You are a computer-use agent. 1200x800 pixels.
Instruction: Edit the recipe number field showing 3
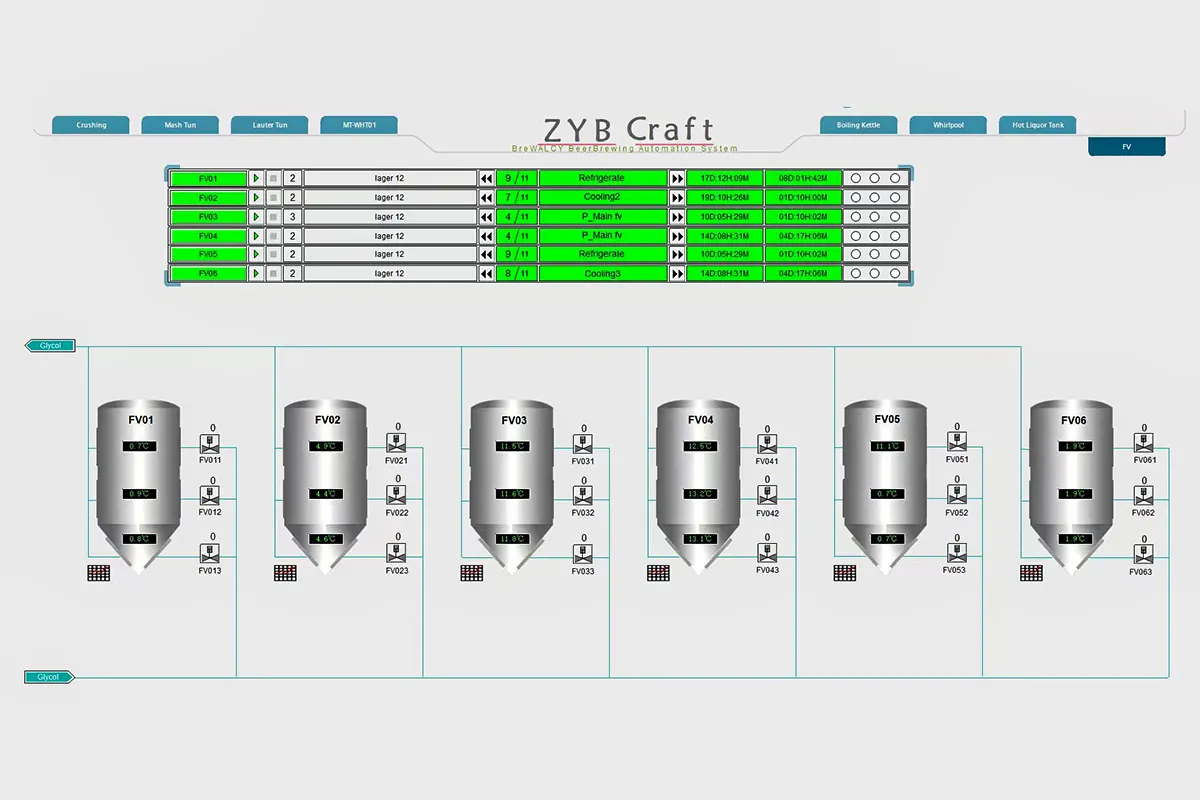[x=292, y=216]
